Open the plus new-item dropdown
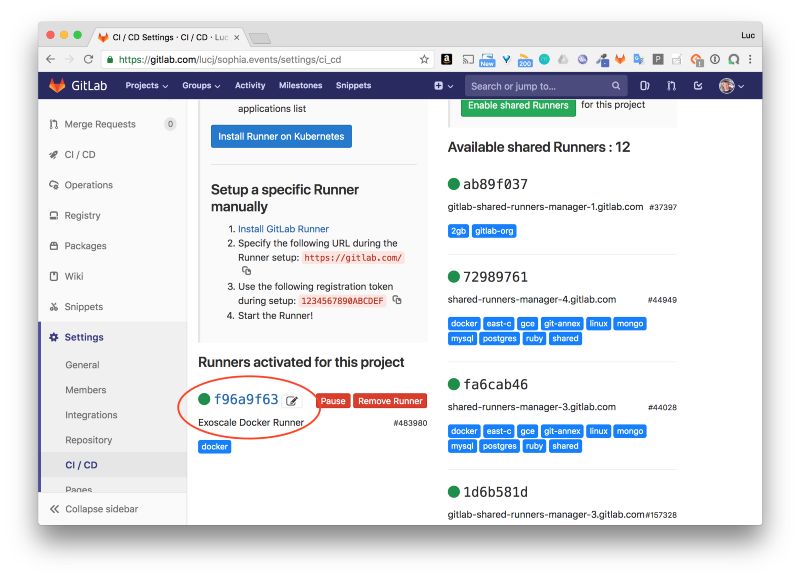Viewport: 800px width, 579px height. (443, 86)
